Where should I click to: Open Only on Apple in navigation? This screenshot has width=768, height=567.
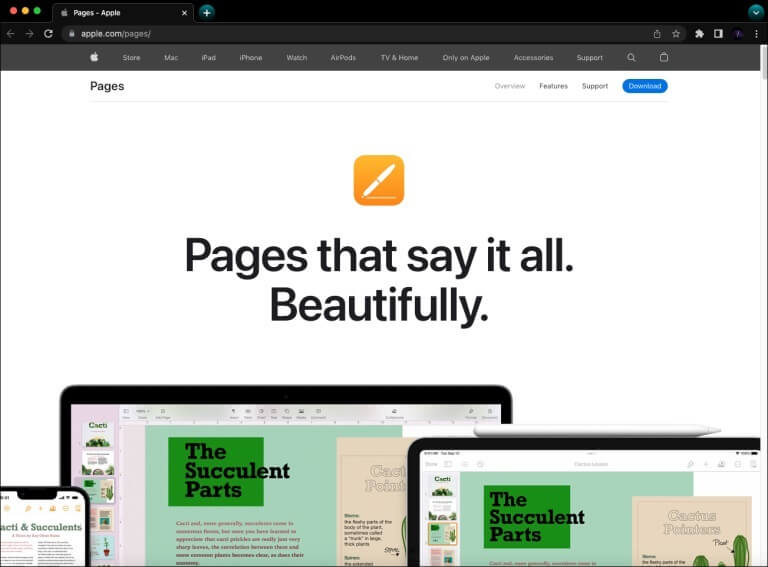coord(466,58)
